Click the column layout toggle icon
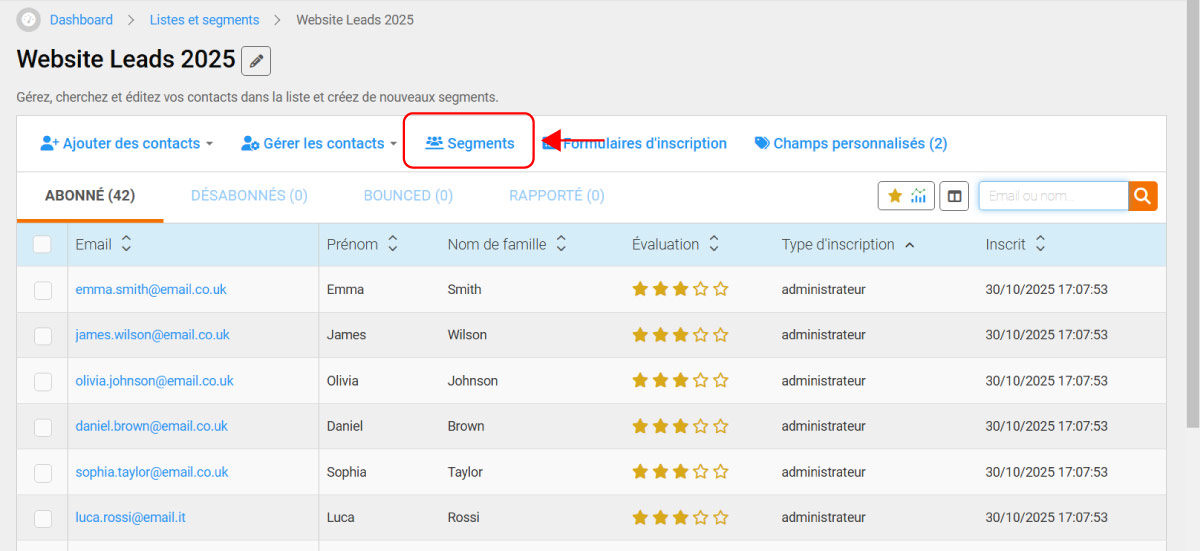 954,196
